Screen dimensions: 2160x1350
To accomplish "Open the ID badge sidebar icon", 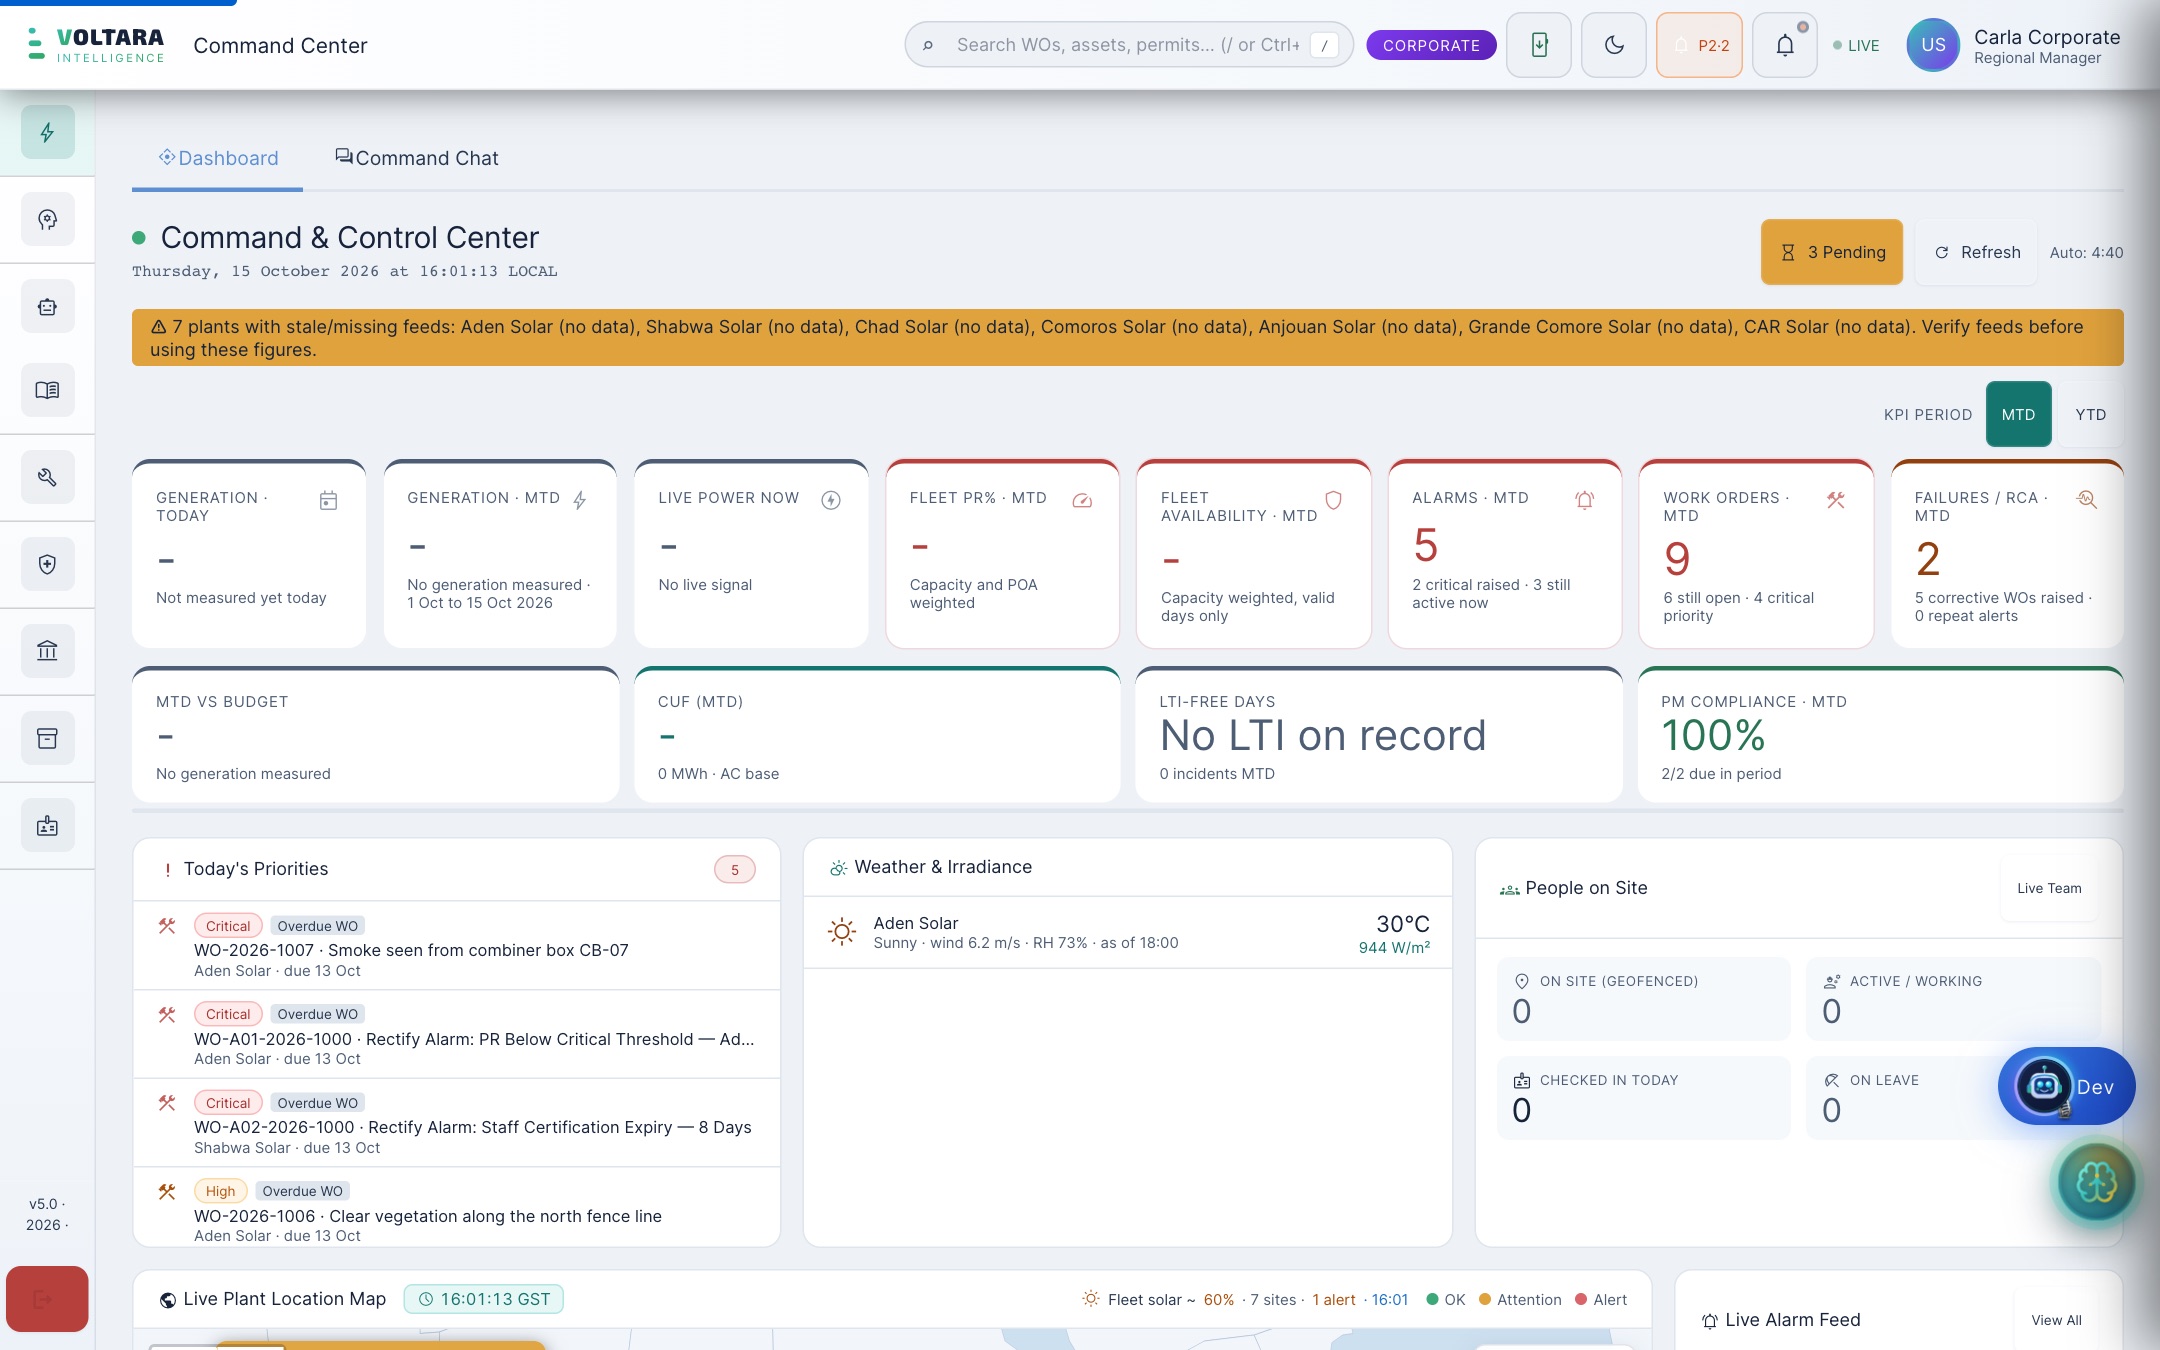I will click(x=47, y=825).
